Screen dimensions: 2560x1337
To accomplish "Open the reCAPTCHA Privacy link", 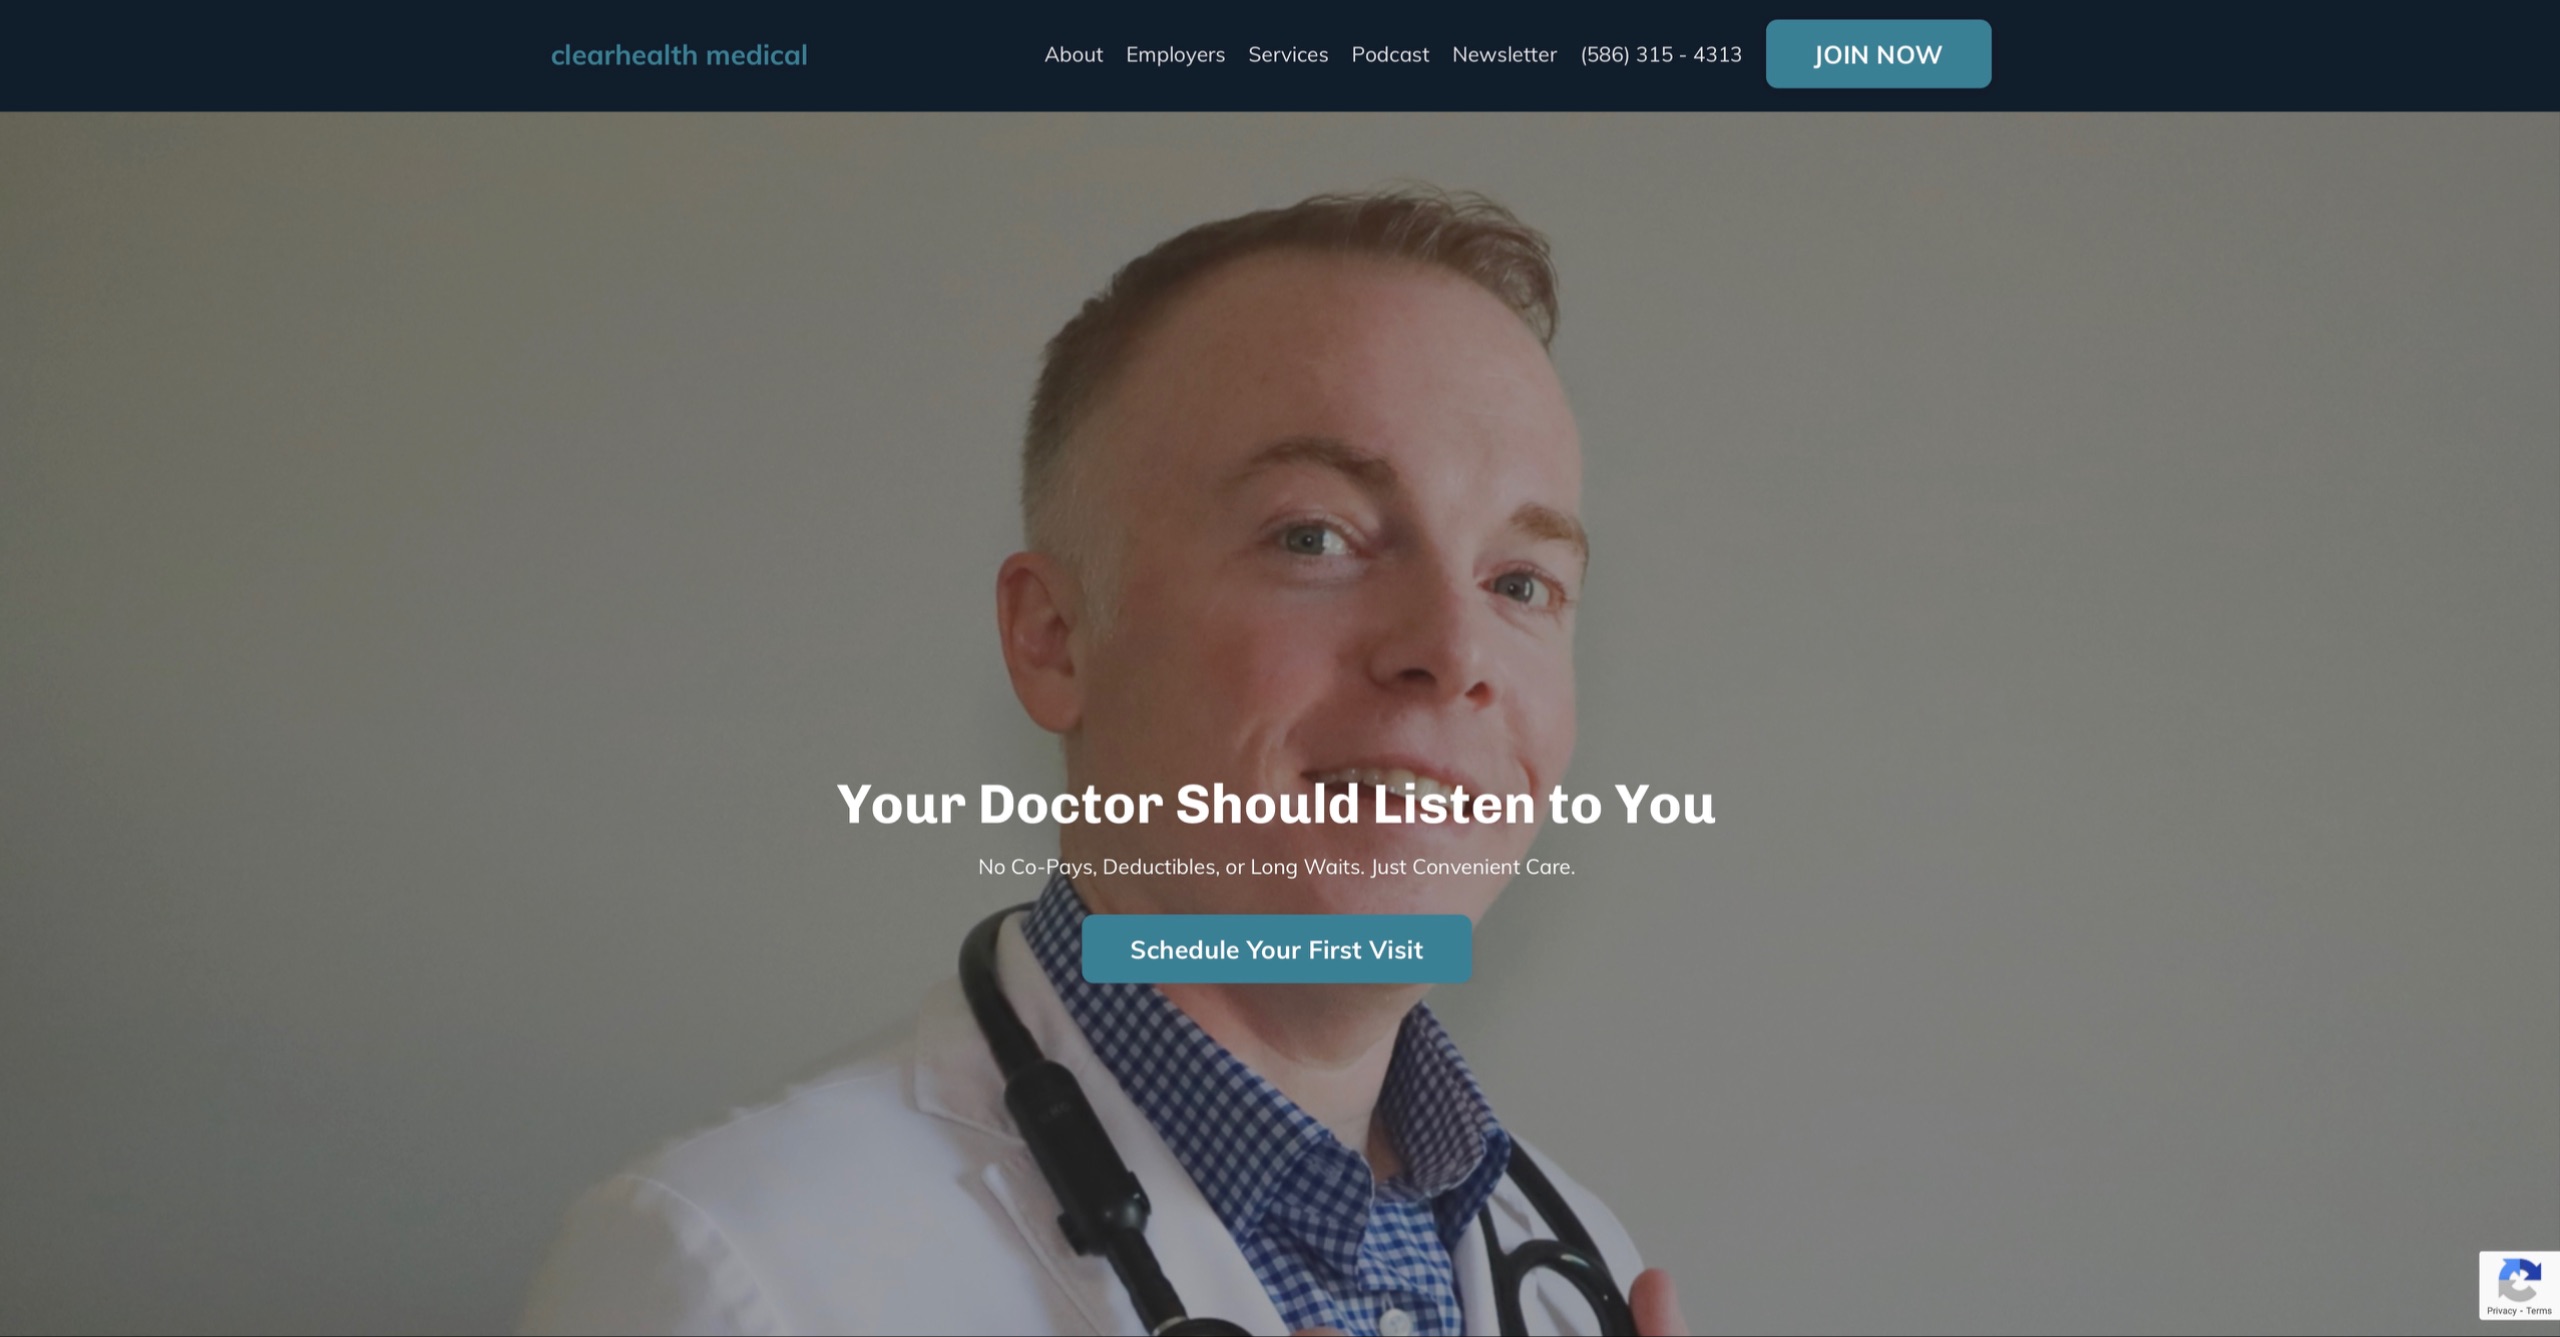I will click(2501, 1310).
